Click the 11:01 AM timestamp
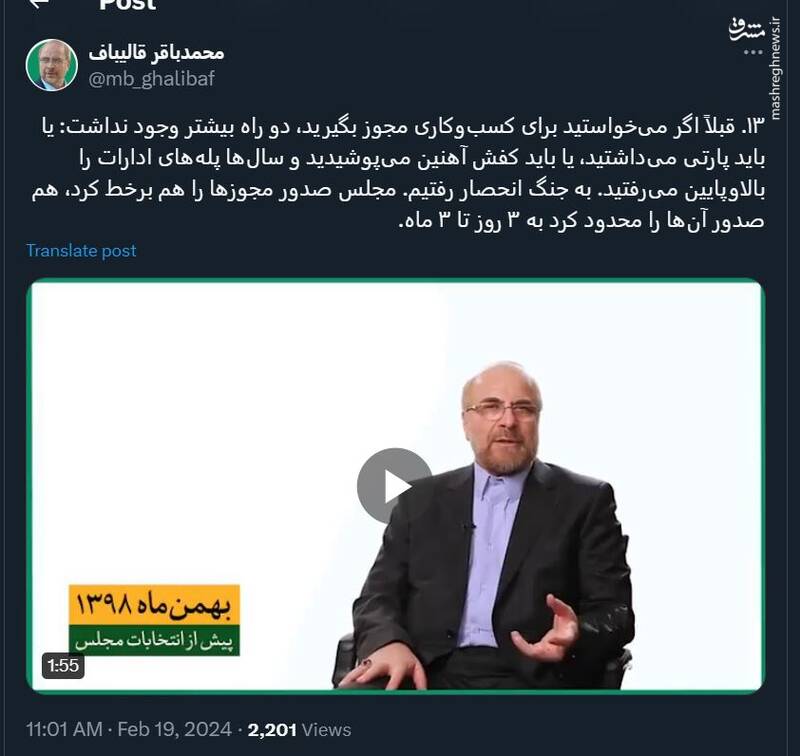The image size is (800, 756). coord(64,729)
